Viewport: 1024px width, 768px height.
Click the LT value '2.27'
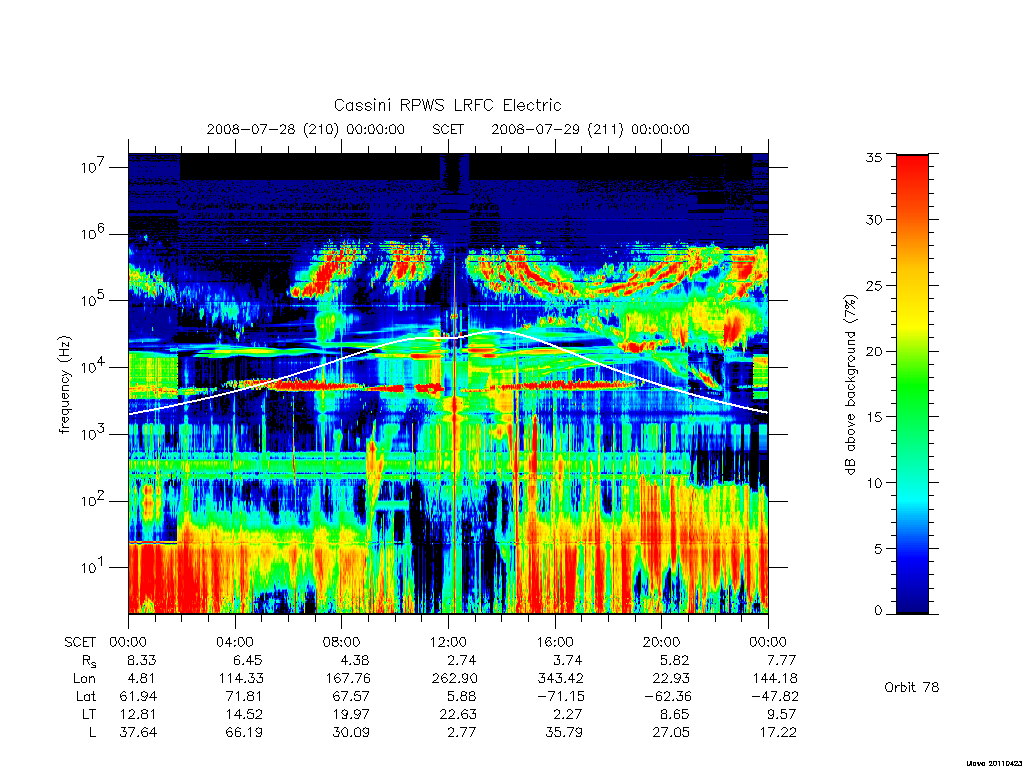(x=568, y=714)
